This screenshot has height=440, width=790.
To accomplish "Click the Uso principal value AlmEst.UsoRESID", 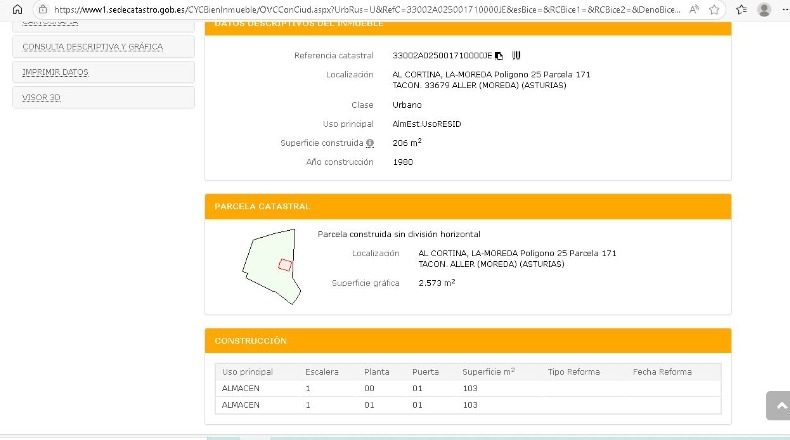I will point(426,124).
